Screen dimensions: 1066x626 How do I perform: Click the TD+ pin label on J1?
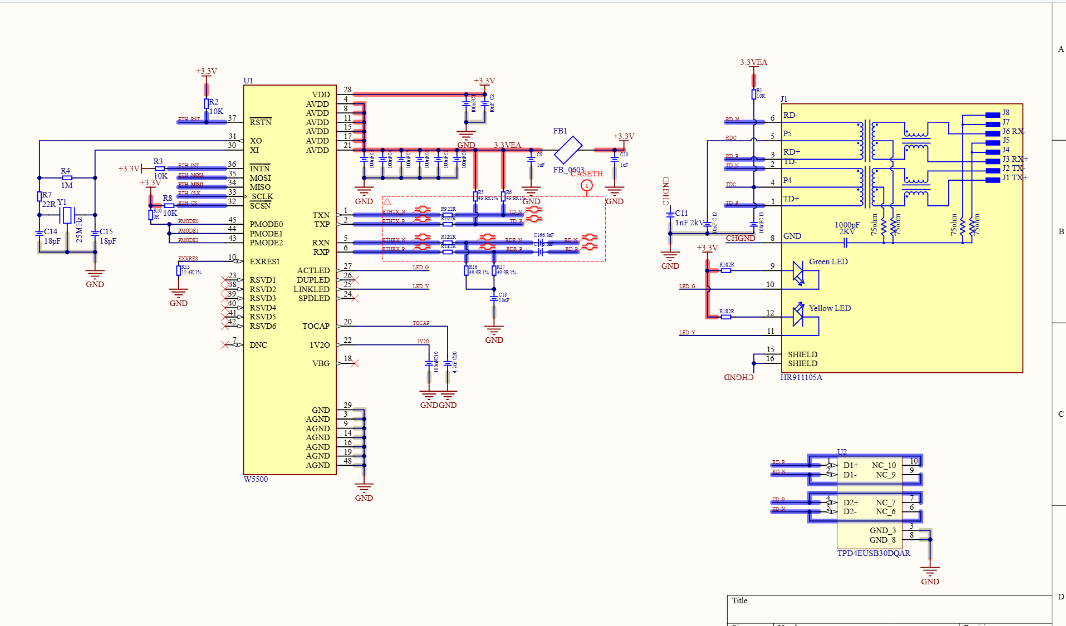[x=791, y=199]
